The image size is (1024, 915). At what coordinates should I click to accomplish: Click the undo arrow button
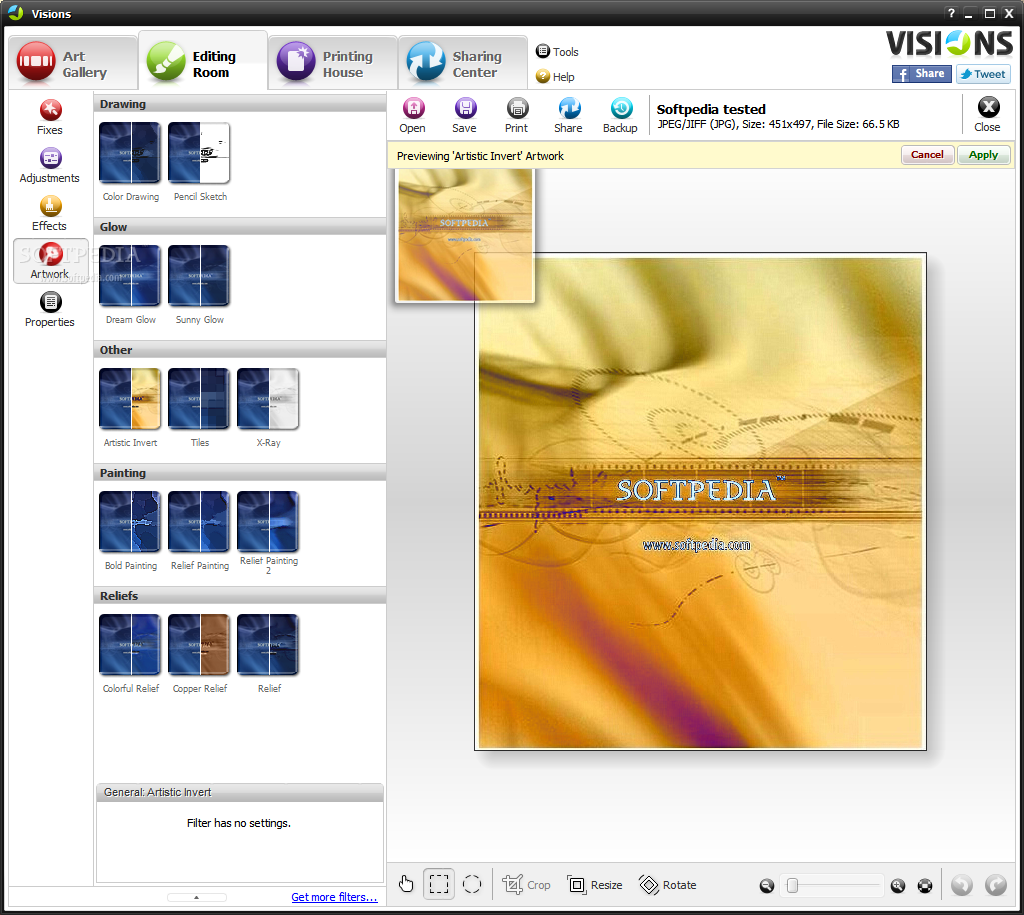(x=962, y=885)
